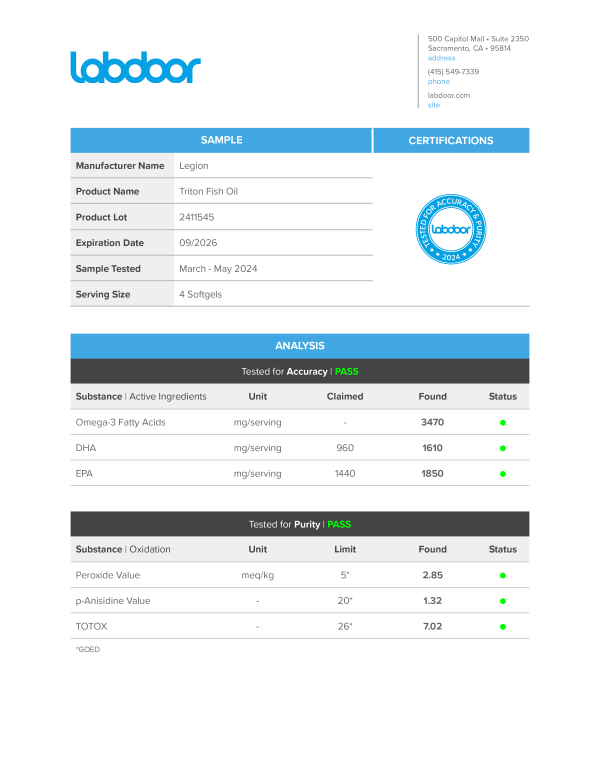This screenshot has height=776, width=600.
Task: Click the 'Manufacturer Name' label
Action: 120,166
